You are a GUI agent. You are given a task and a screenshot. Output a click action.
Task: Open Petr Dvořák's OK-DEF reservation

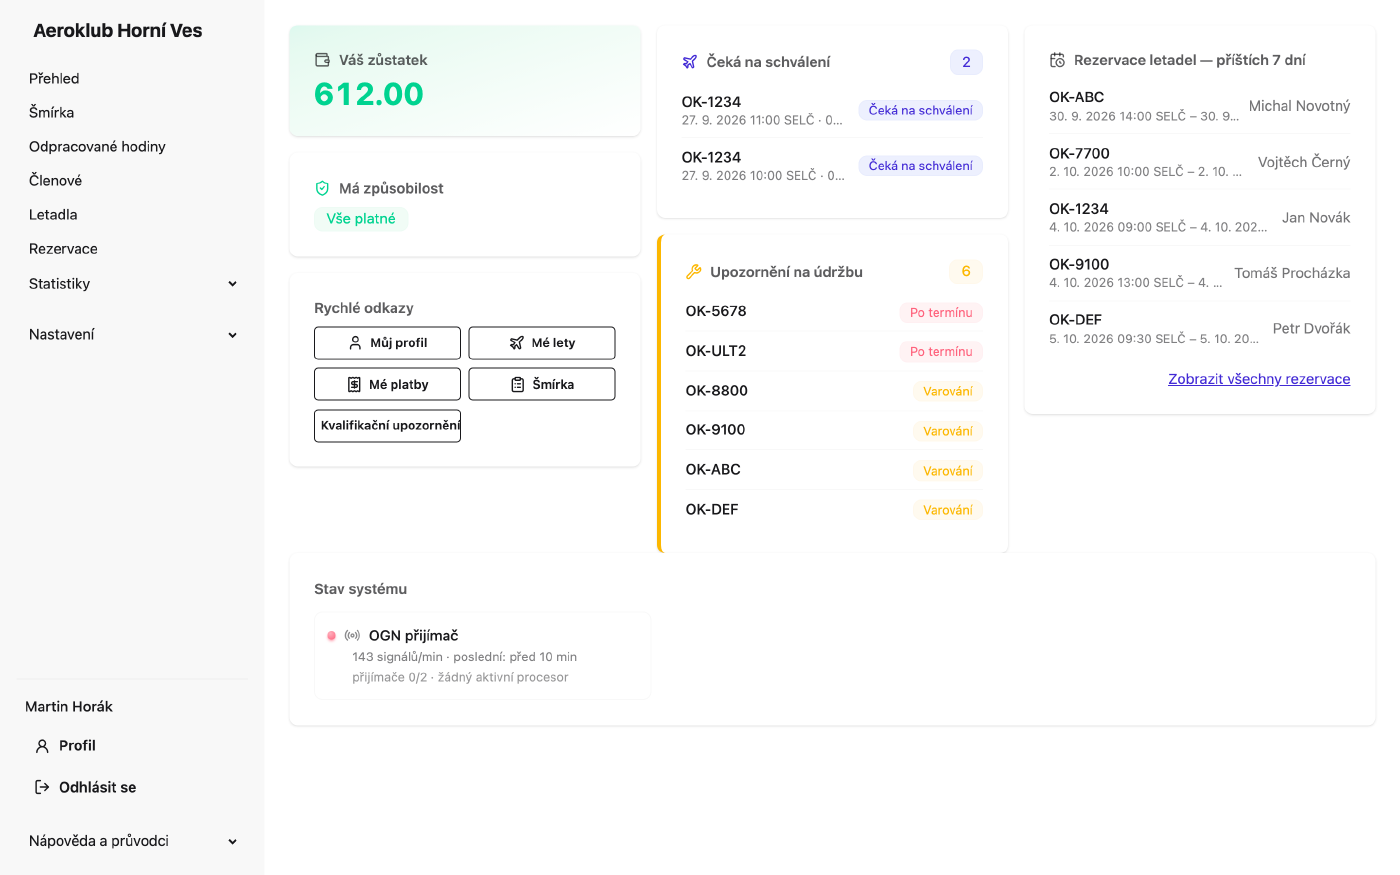1199,329
